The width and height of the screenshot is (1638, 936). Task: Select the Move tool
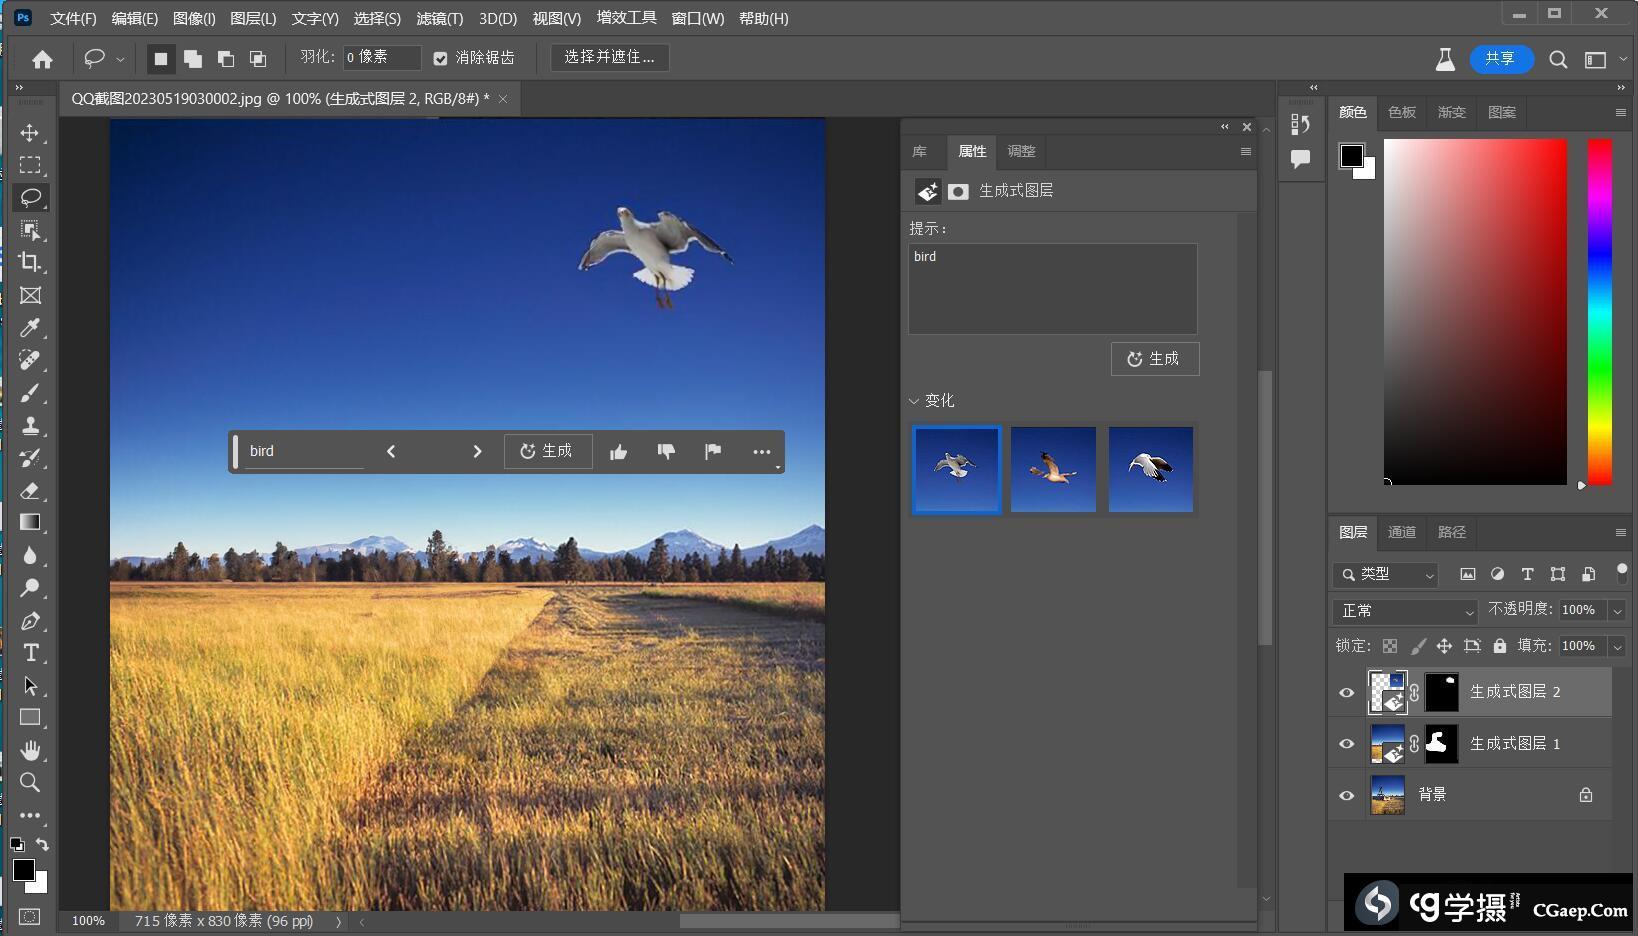[30, 133]
